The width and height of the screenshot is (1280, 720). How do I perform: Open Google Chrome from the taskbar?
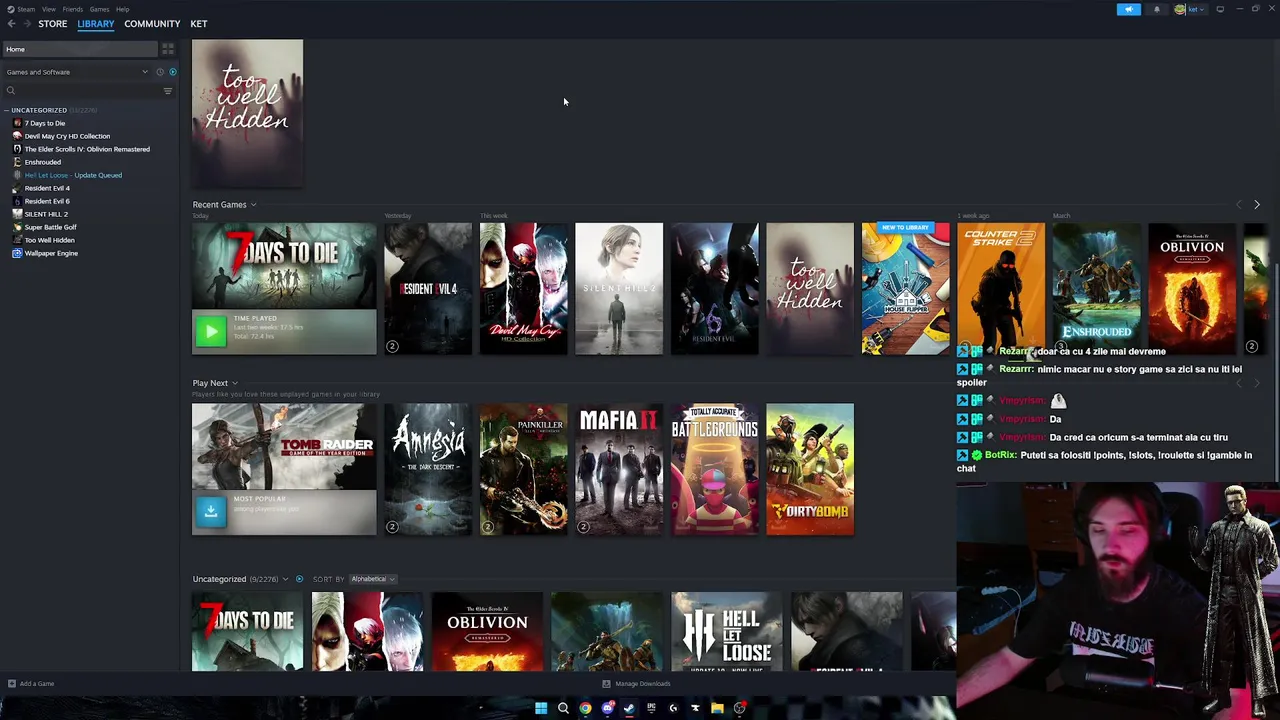585,708
